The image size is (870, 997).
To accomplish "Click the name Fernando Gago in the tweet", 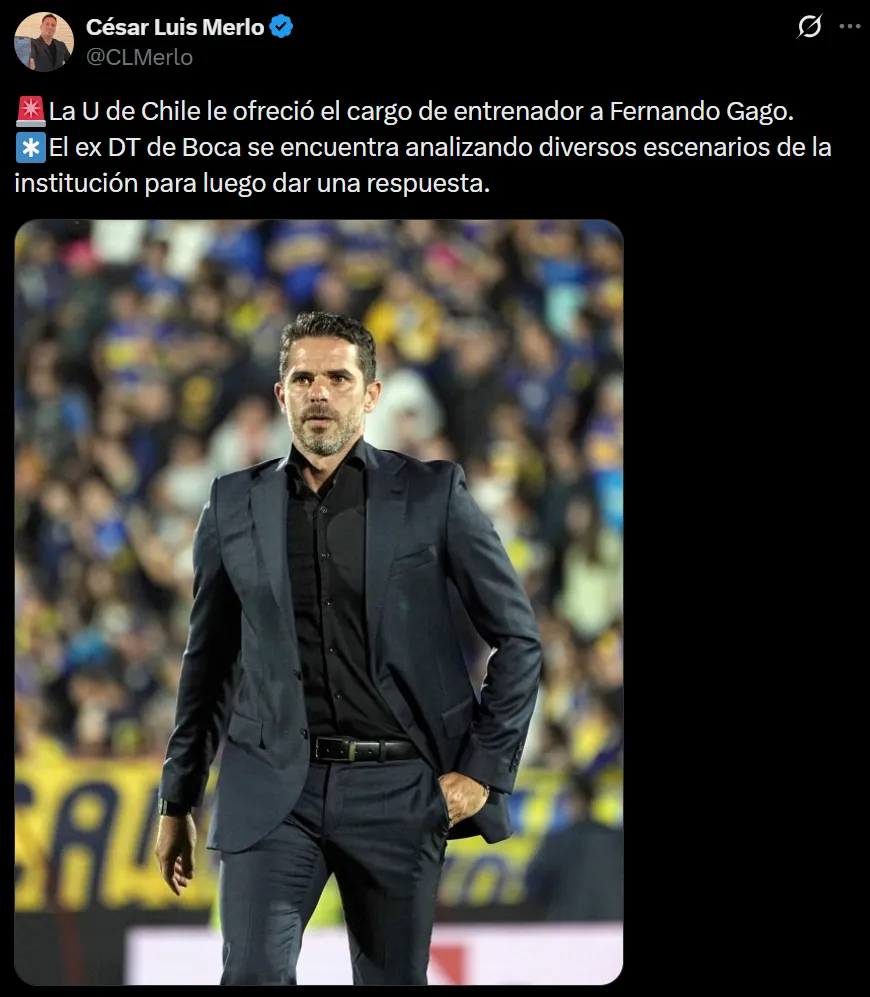I will (701, 111).
